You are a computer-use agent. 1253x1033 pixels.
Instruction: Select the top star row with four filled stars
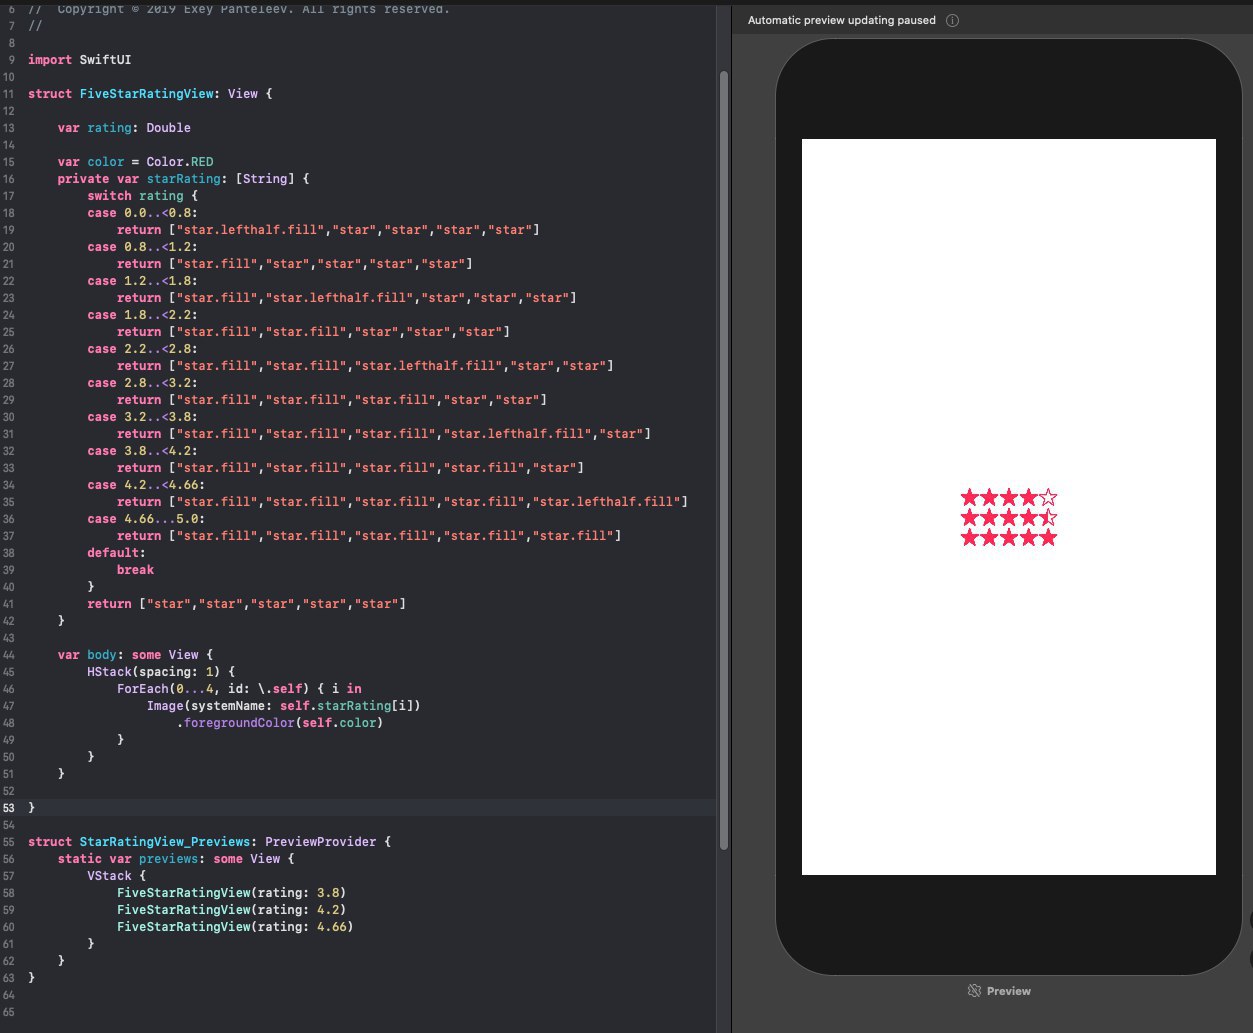pos(1009,497)
